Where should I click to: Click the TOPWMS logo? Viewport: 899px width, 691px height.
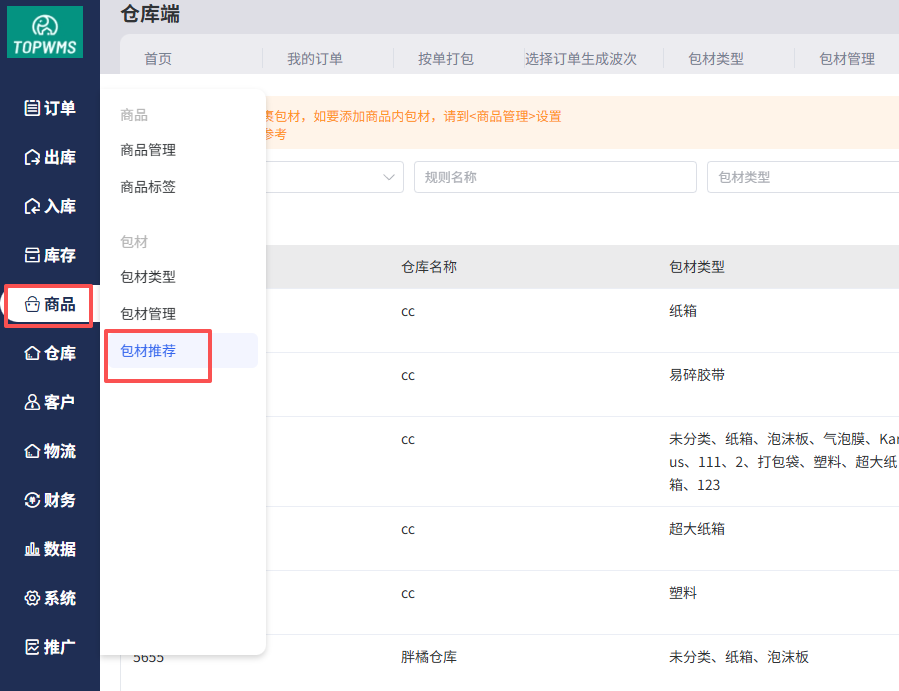[45, 32]
